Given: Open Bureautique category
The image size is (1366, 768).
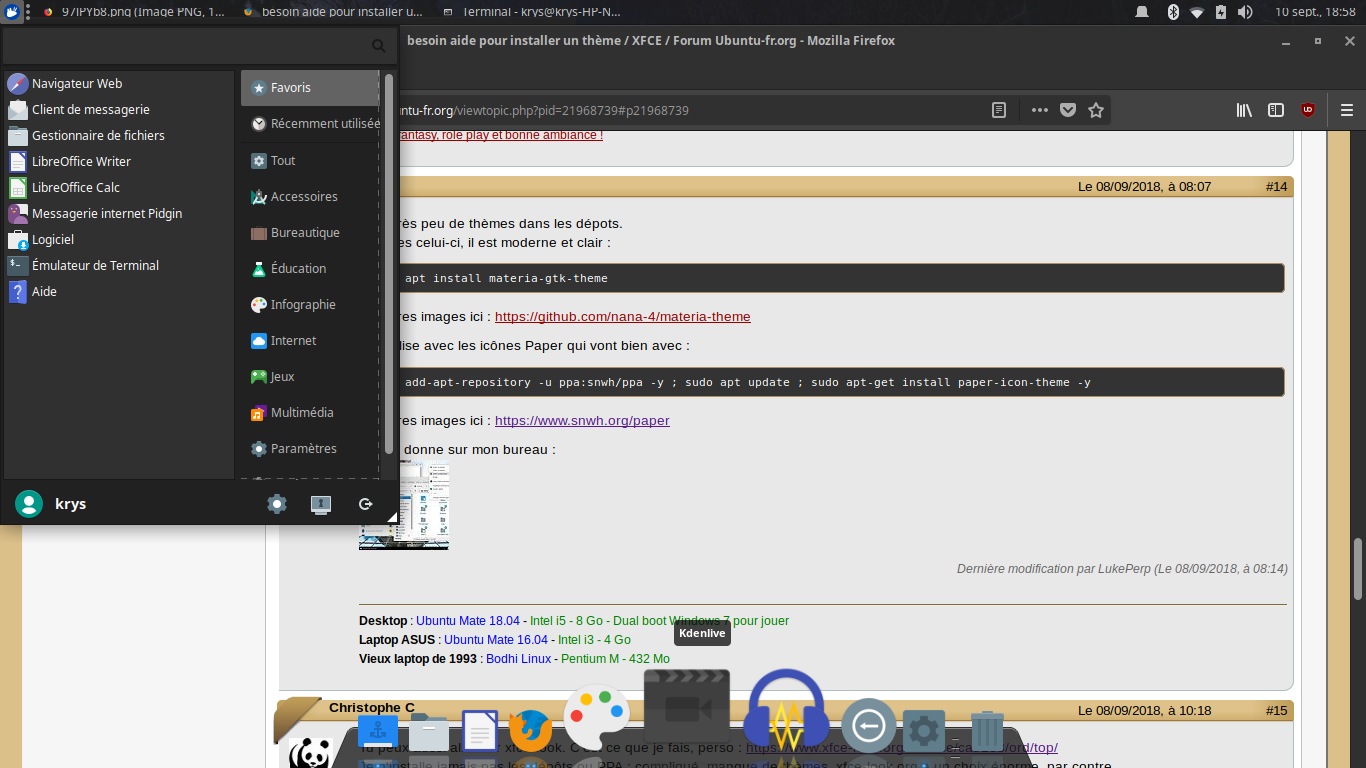Looking at the screenshot, I should 310,232.
